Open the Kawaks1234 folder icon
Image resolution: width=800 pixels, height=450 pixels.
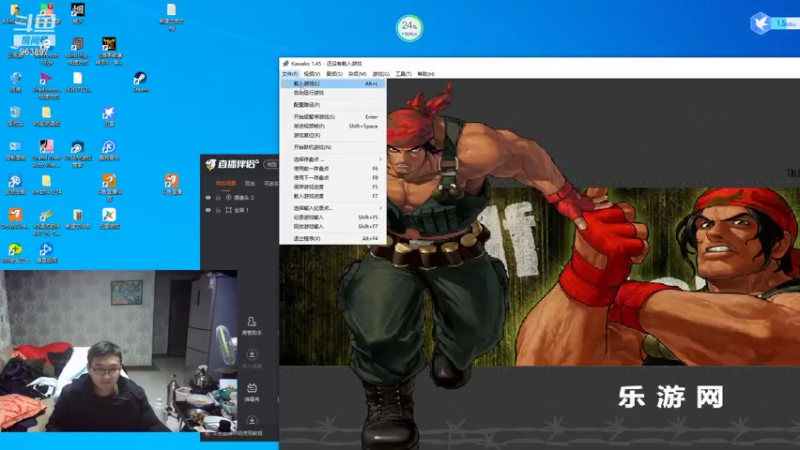(46, 184)
